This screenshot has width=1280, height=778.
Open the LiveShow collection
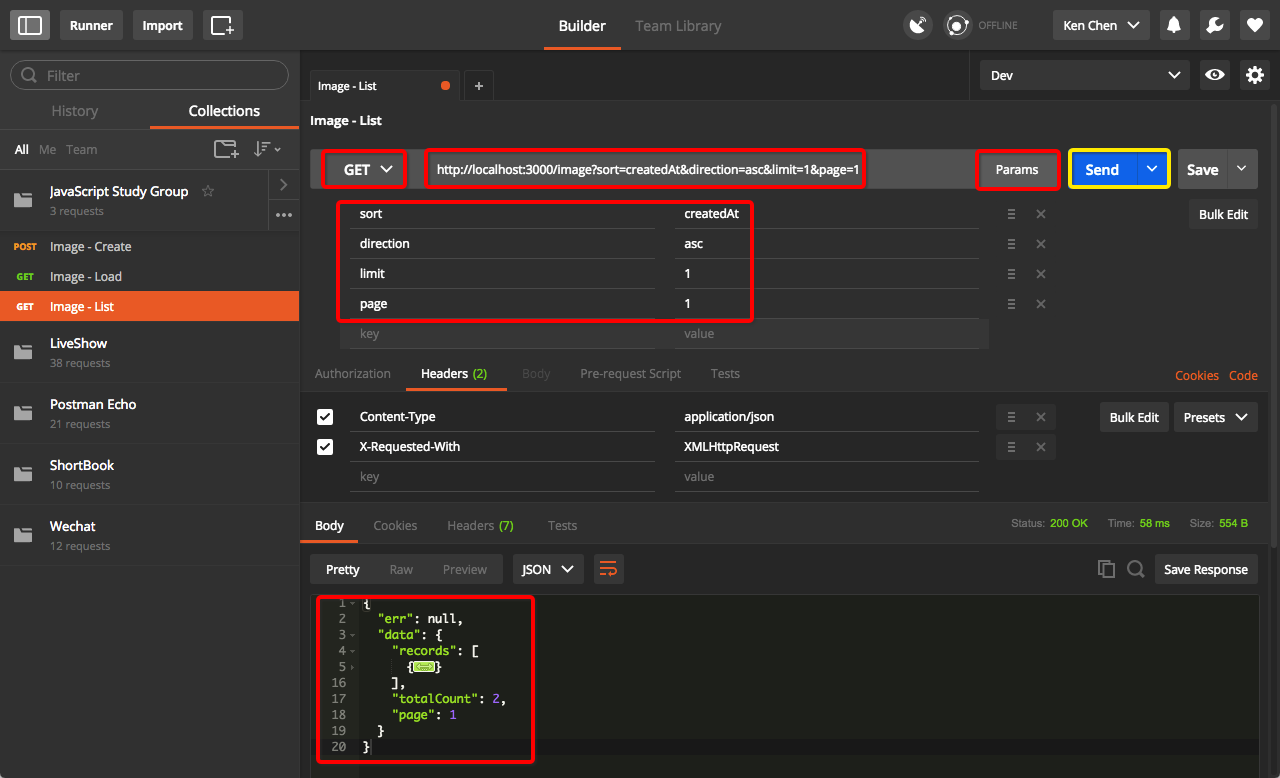(x=150, y=352)
